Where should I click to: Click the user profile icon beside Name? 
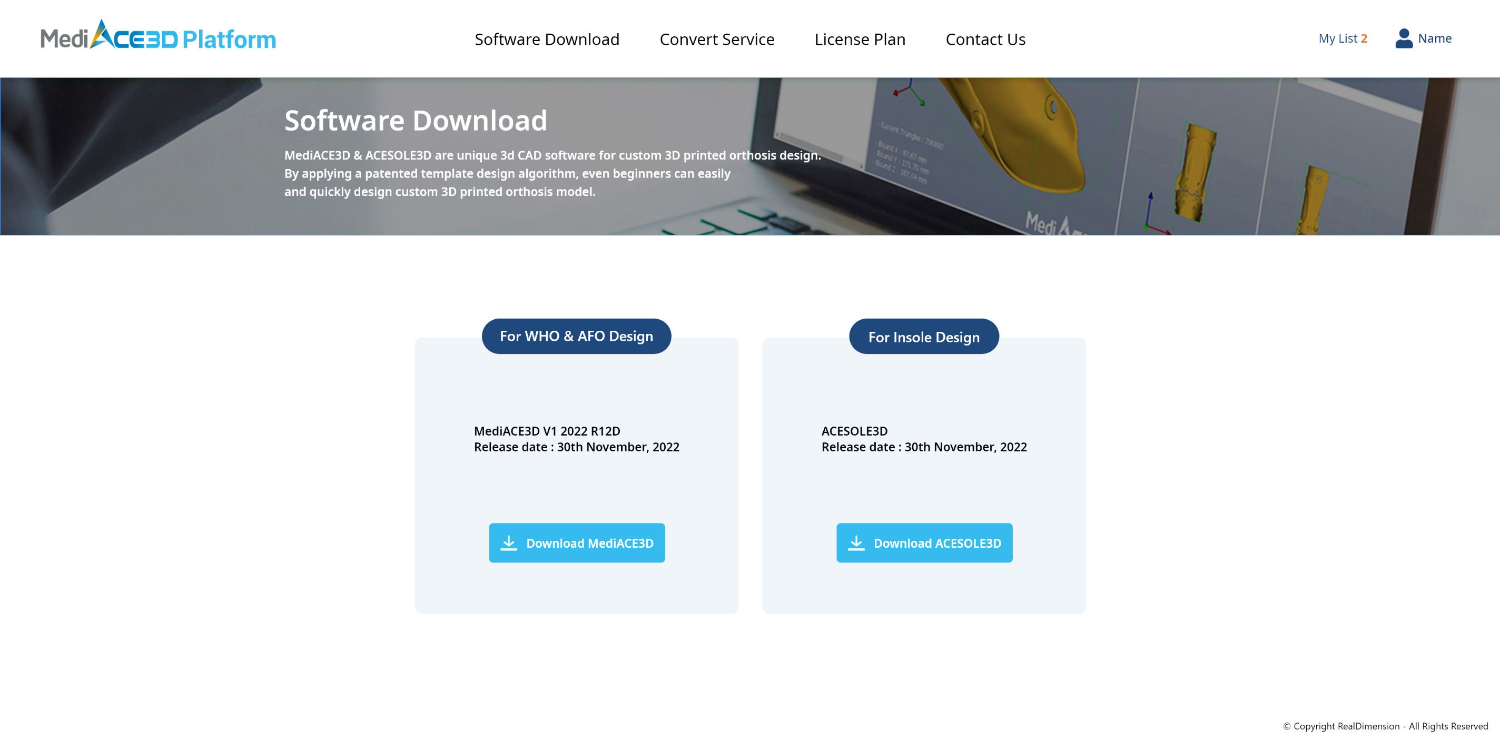[1404, 38]
